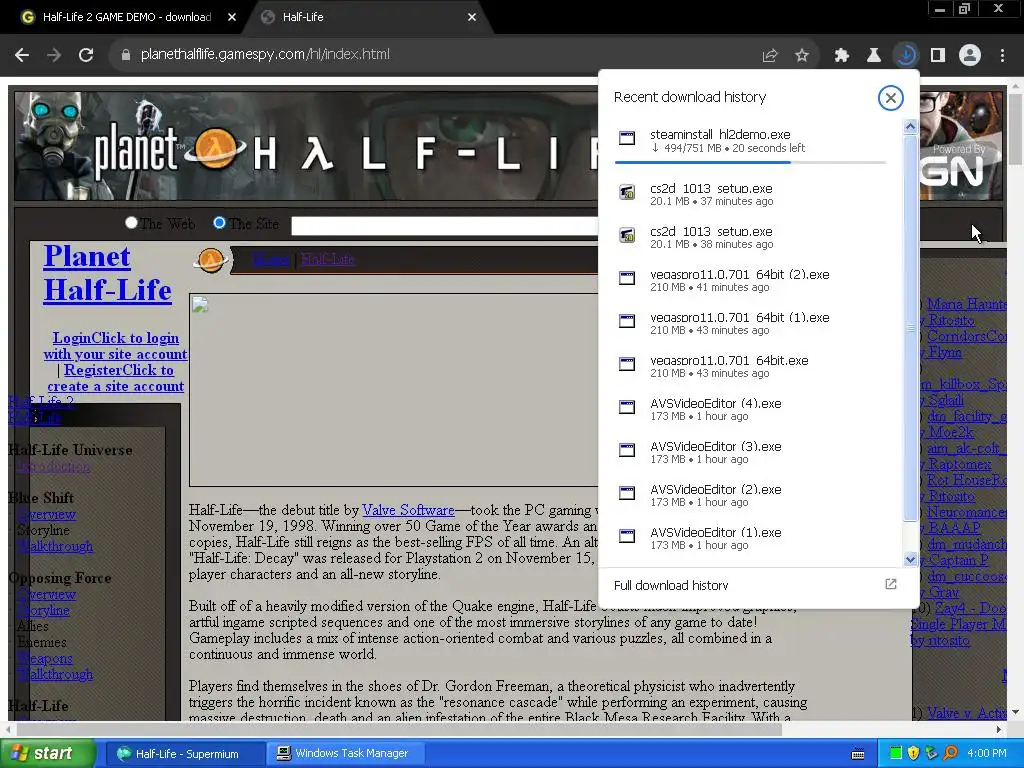The width and height of the screenshot is (1024, 768).
Task: Click icon for vegaspro11.0.701 64bit.exe
Action: pyautogui.click(x=627, y=364)
